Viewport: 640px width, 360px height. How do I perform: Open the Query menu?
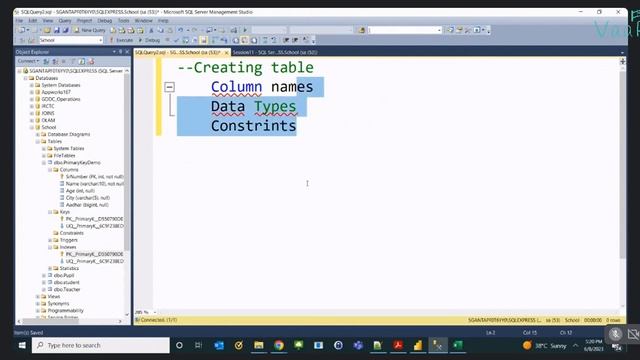point(65,20)
